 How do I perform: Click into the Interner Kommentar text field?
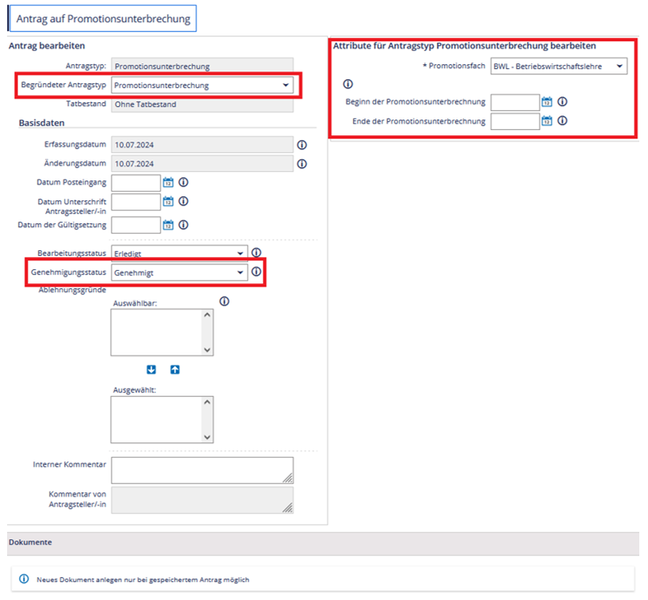(x=202, y=470)
